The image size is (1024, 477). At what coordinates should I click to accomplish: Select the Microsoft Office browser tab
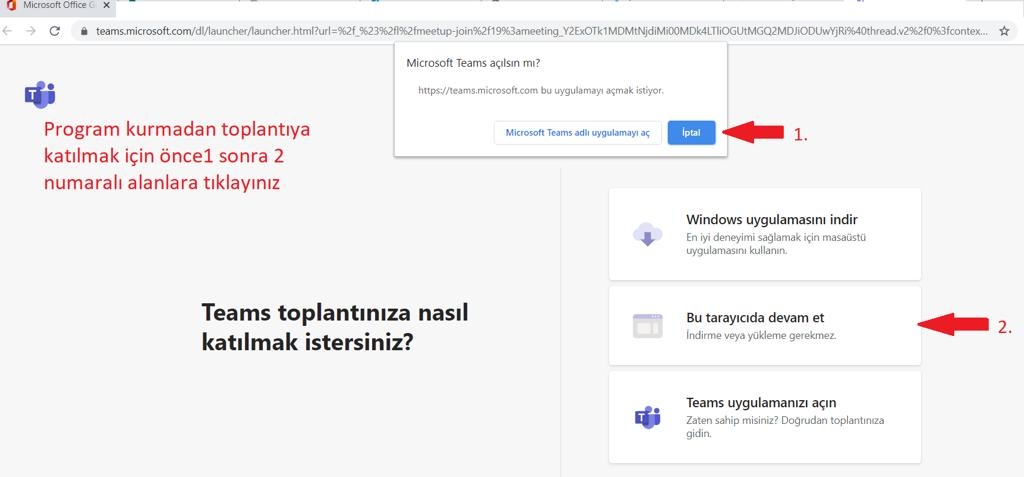click(57, 6)
